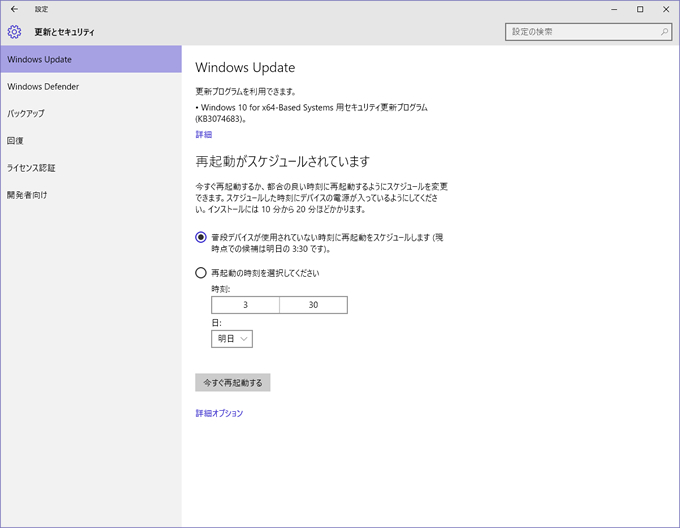Click the minute field showing 30
Viewport: 680px width, 528px height.
[x=314, y=305]
